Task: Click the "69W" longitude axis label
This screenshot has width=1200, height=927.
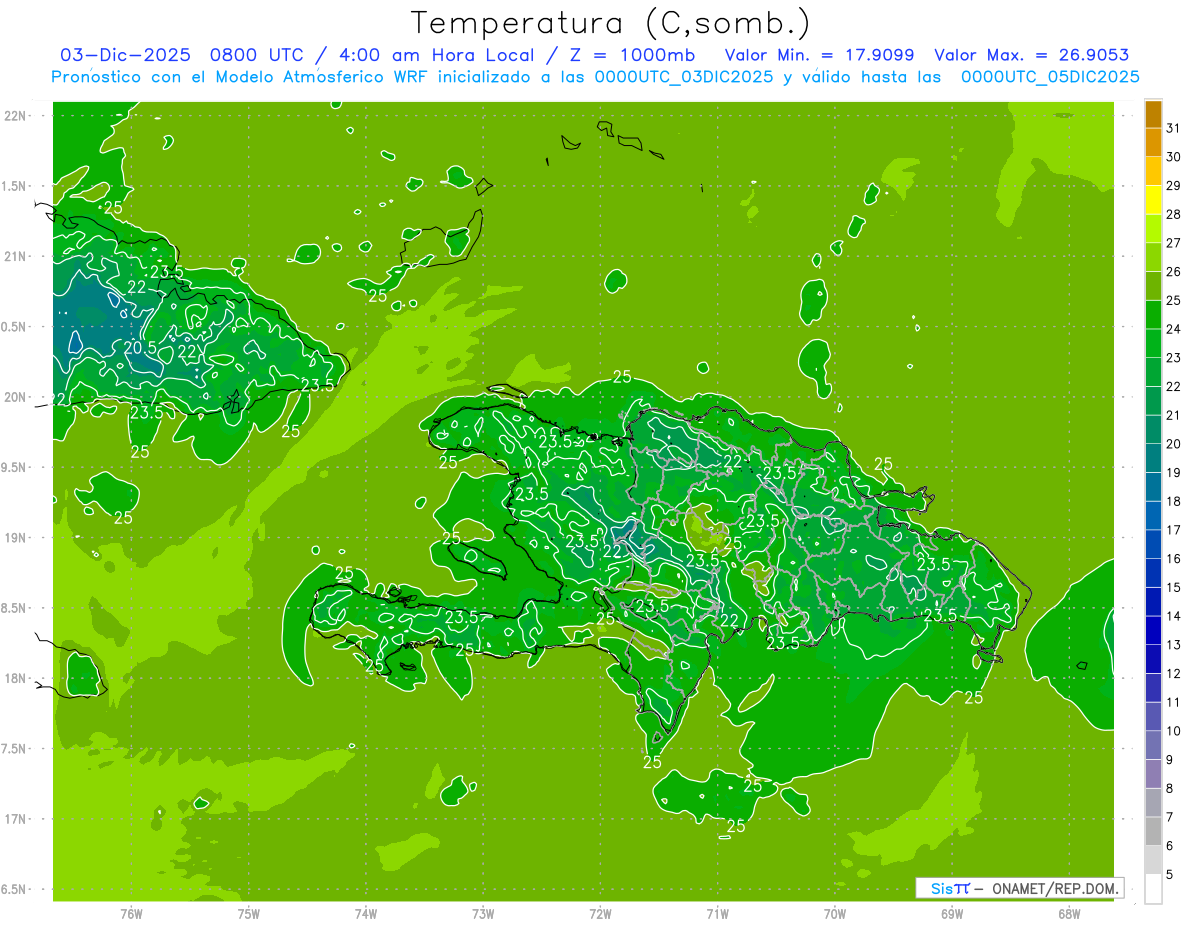Action: tap(952, 915)
